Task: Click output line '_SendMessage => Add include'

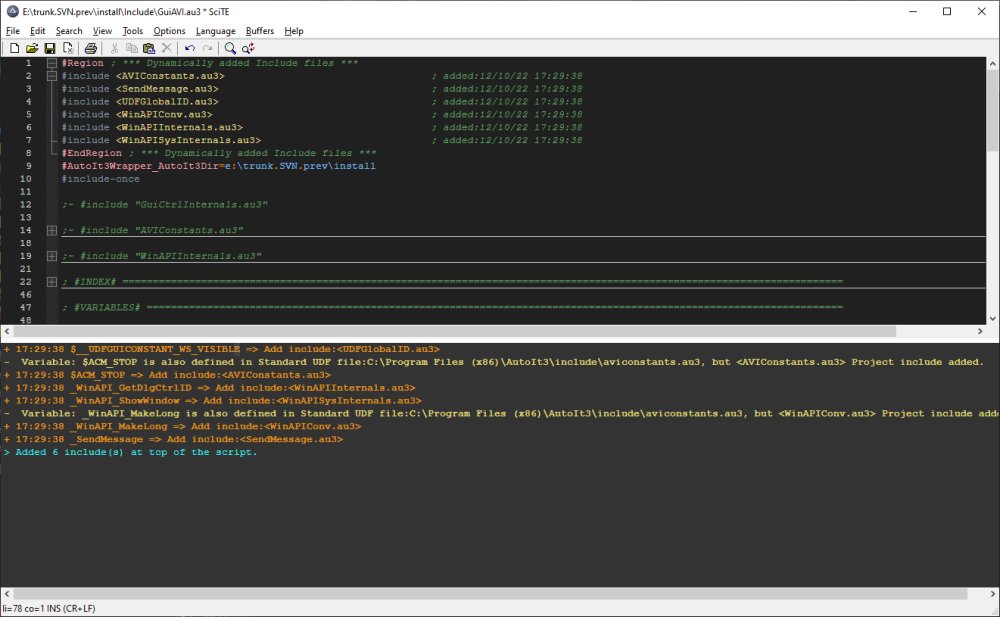Action: (173, 439)
